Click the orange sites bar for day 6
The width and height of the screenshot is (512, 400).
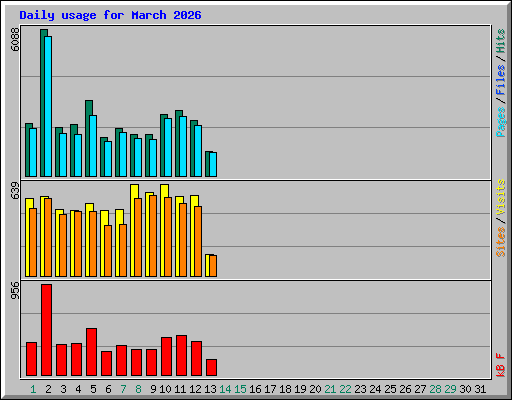click(x=108, y=251)
